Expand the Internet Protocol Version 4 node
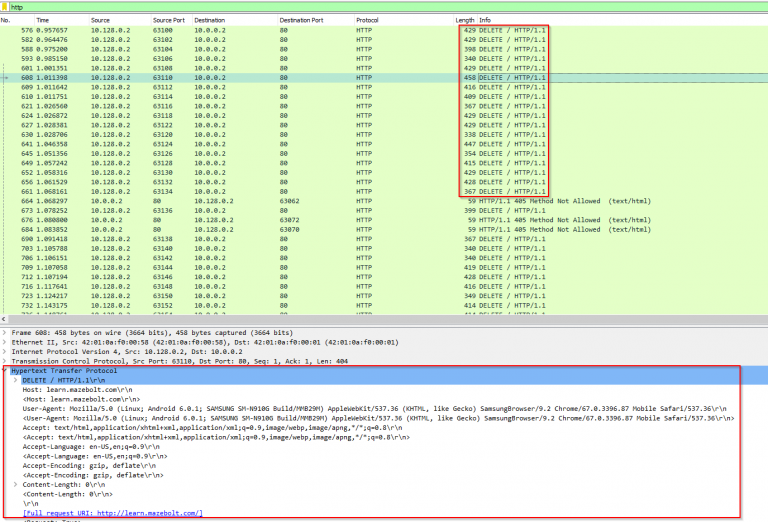Viewport: 768px width, 522px height. tap(4, 351)
